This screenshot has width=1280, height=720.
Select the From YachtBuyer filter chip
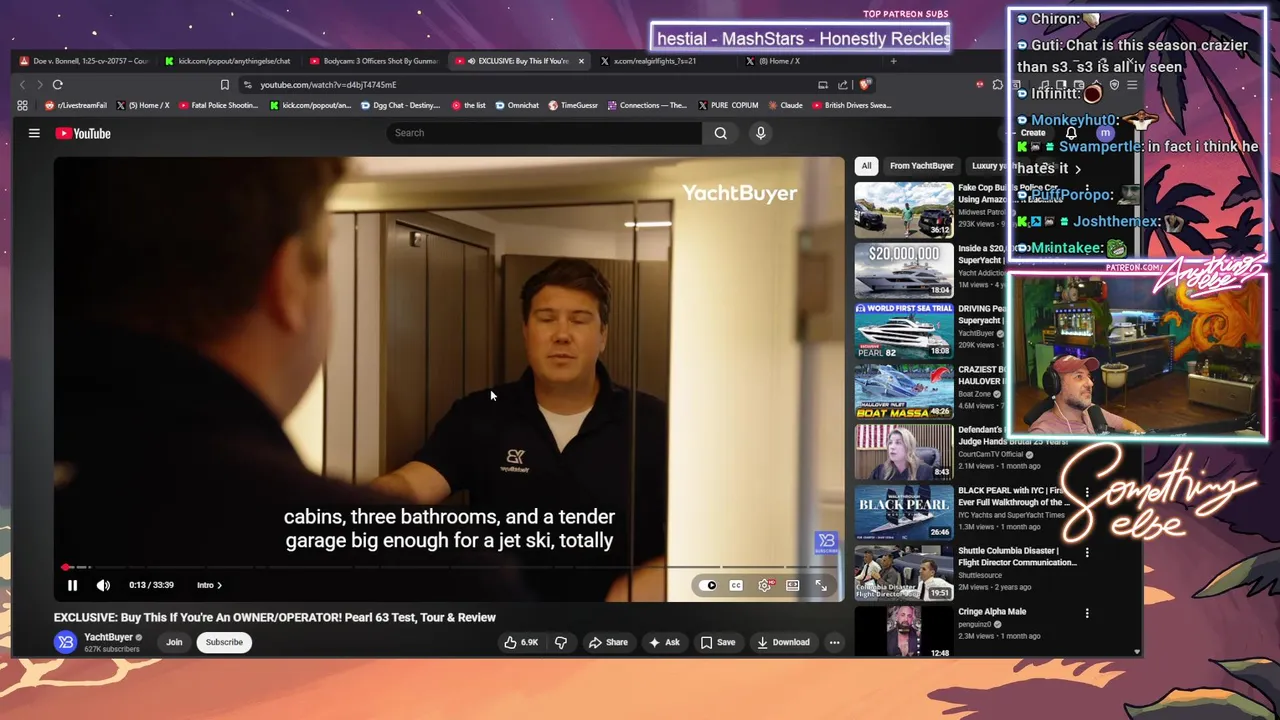(921, 166)
